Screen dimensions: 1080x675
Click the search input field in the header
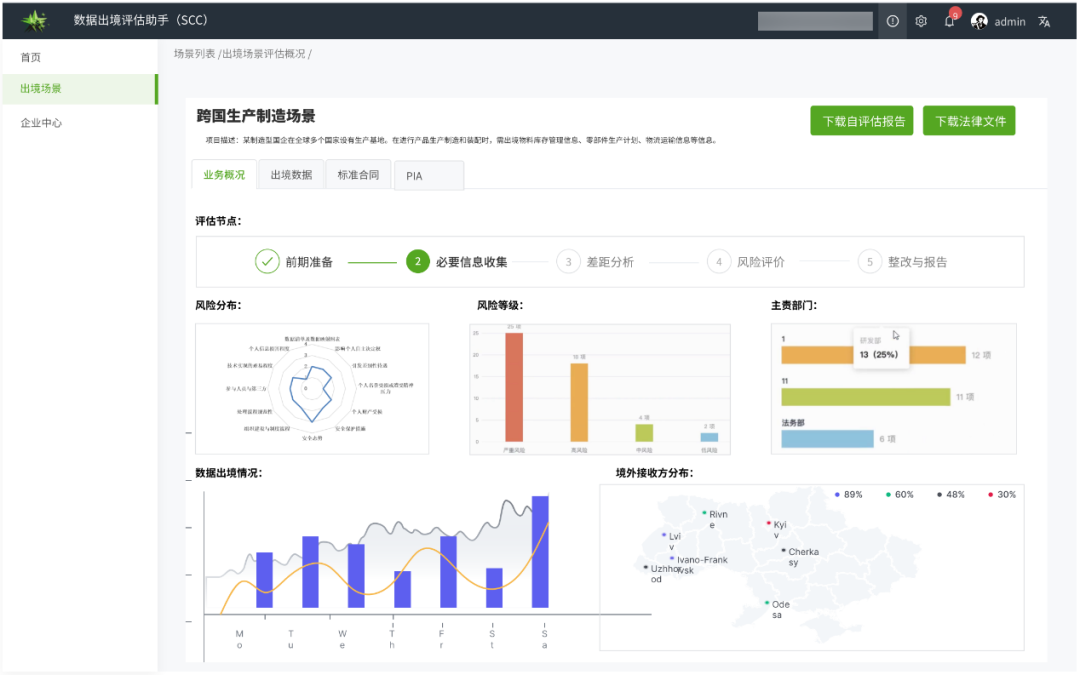coord(814,21)
